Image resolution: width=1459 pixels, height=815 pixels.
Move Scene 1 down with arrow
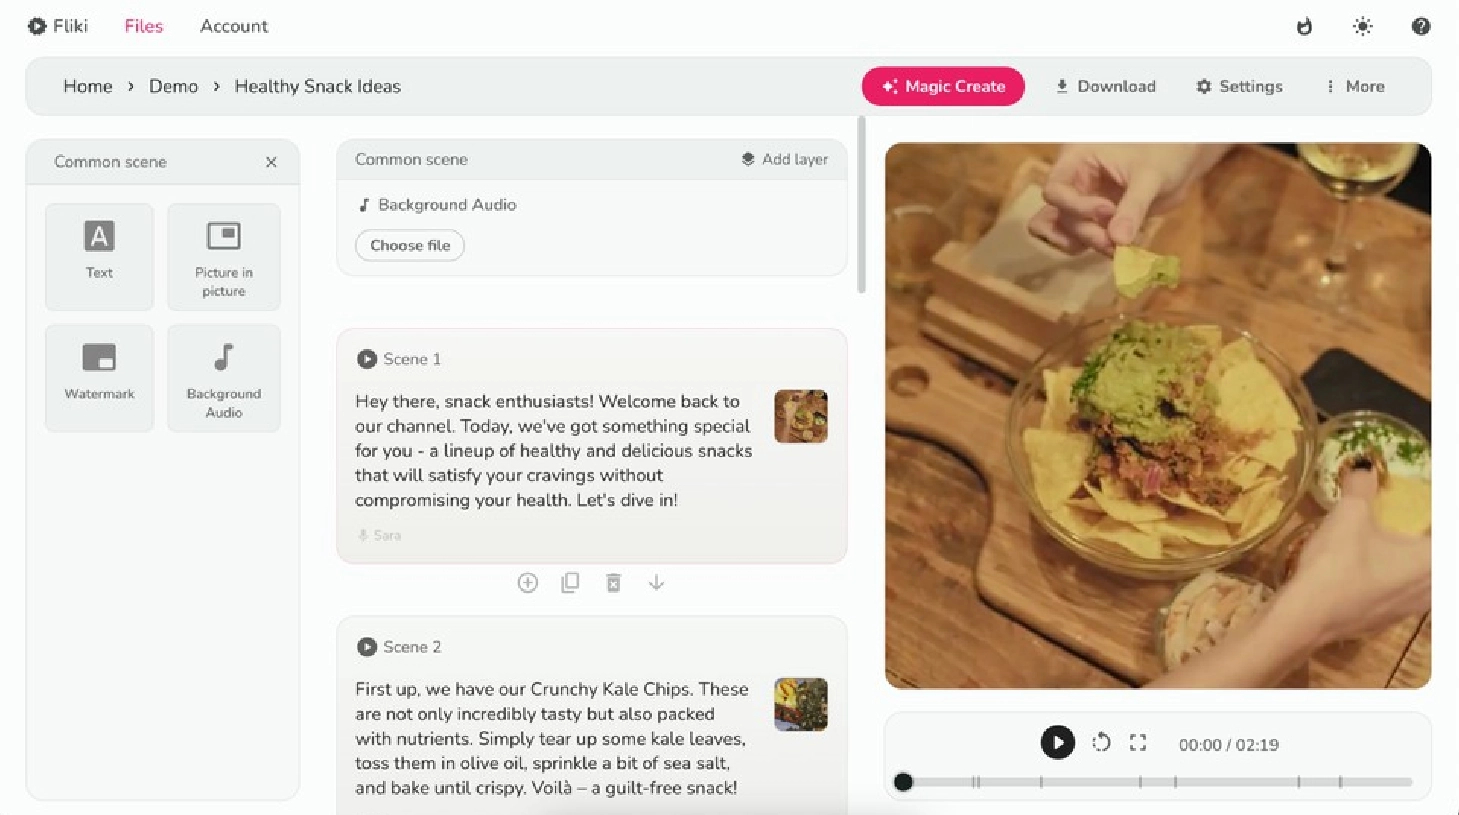pyautogui.click(x=656, y=583)
